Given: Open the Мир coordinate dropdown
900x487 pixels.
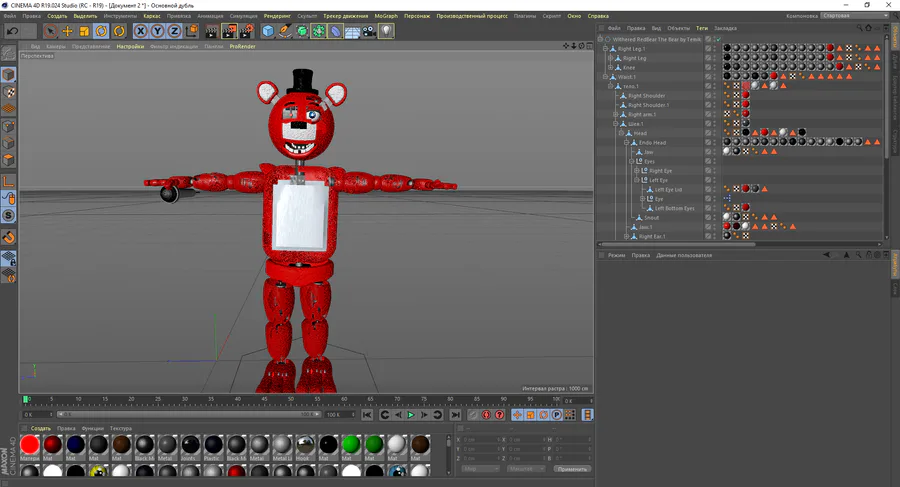Looking at the screenshot, I should click(480, 469).
